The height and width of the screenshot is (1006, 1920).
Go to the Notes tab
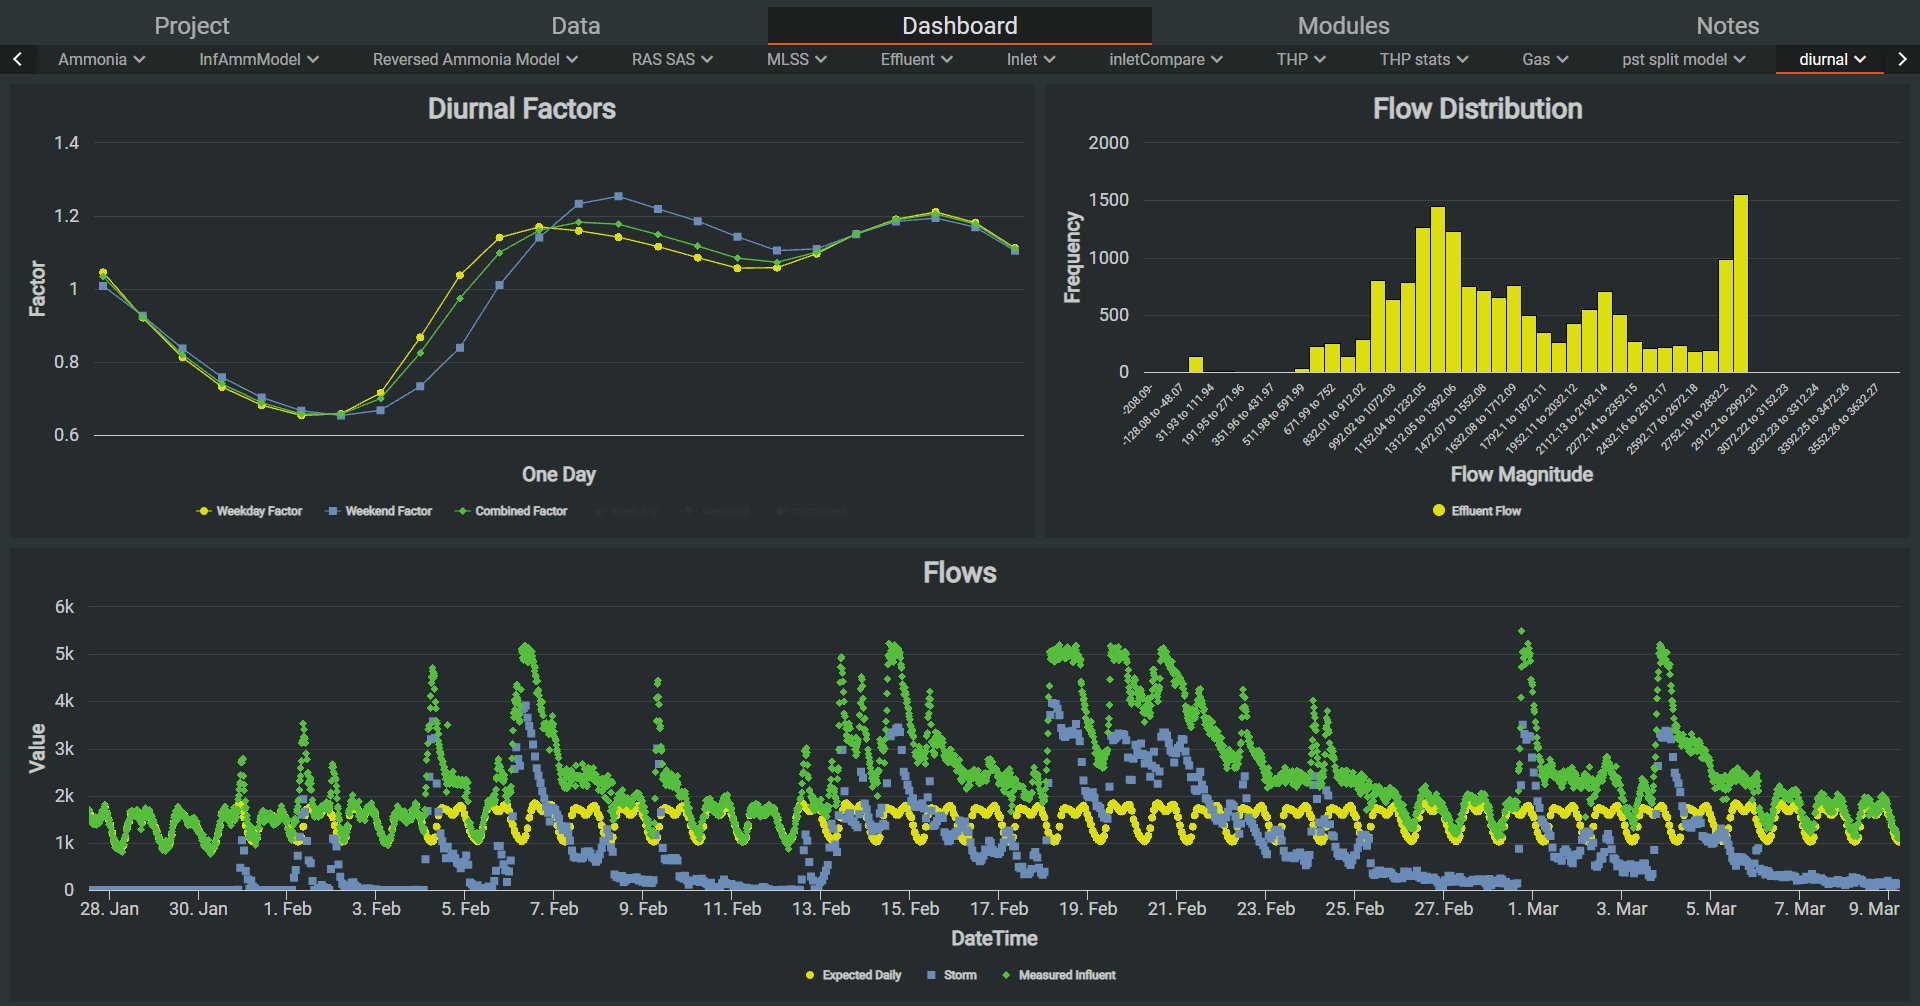coord(1727,26)
